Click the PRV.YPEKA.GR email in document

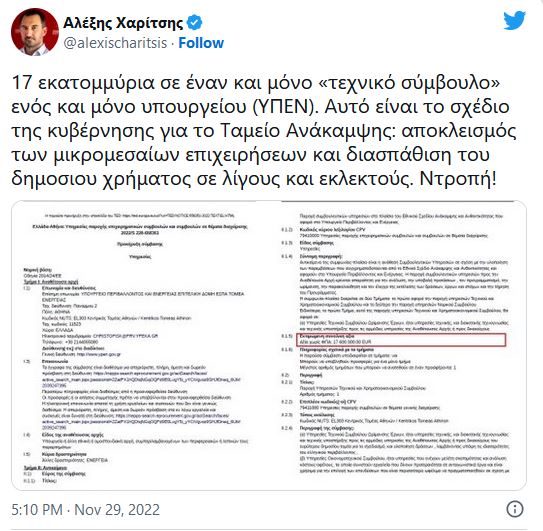[125, 336]
